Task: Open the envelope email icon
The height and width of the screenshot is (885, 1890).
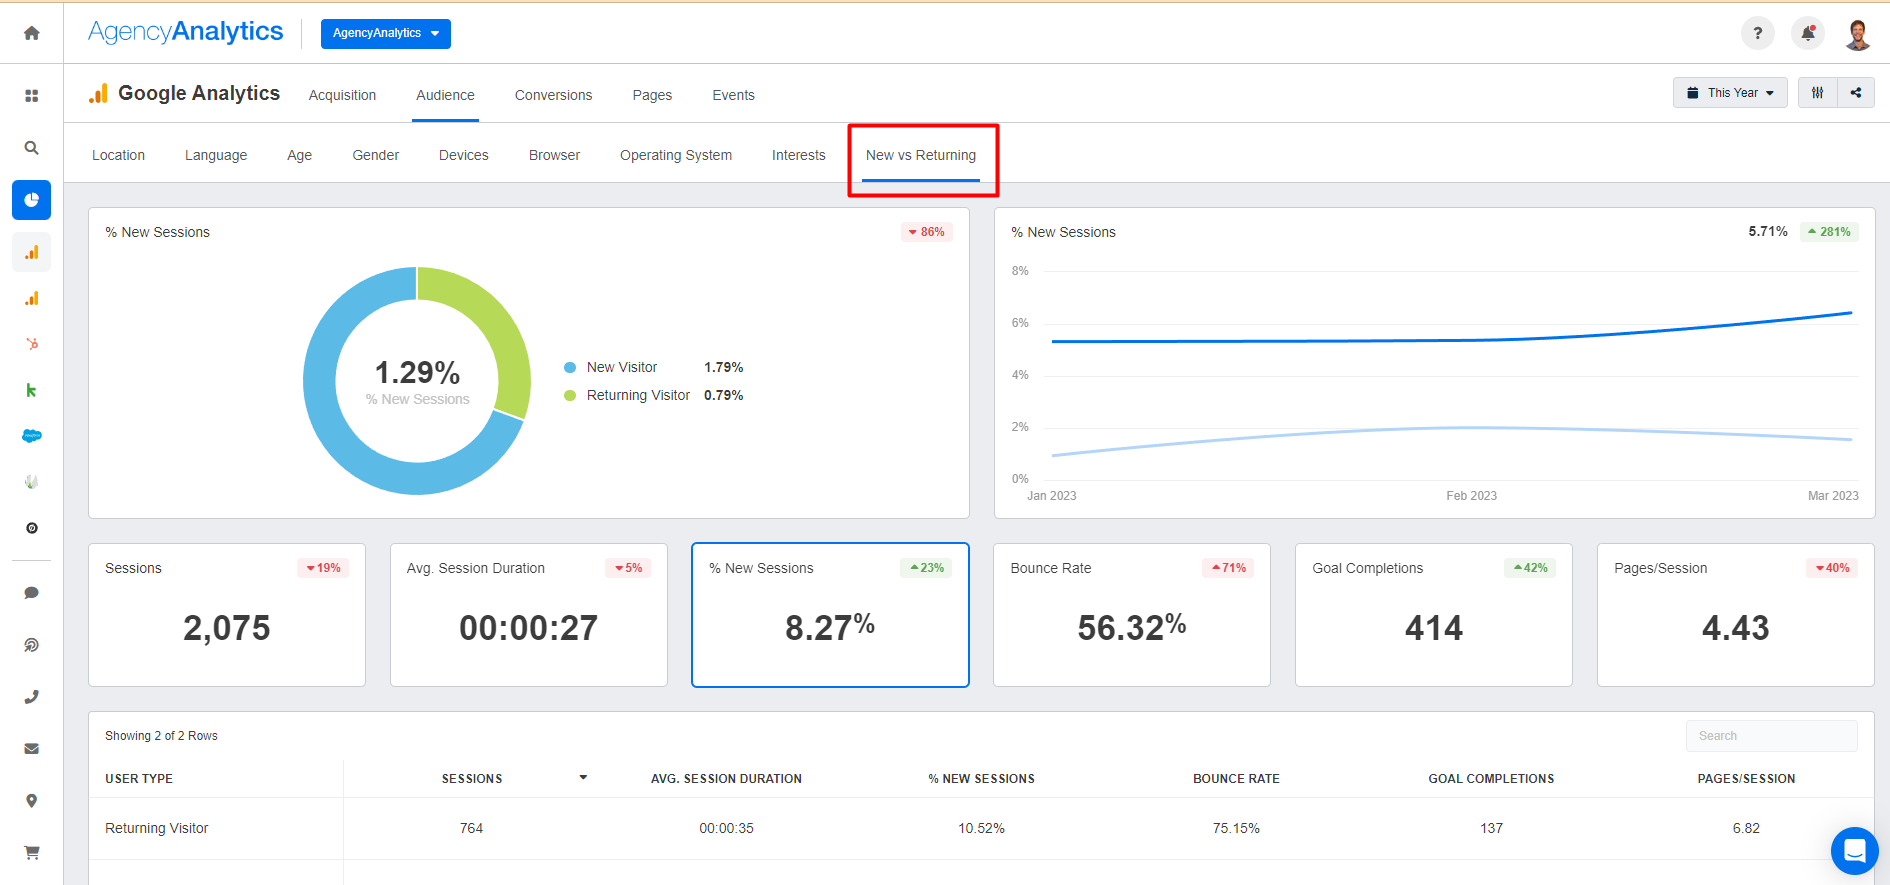Action: coord(32,749)
